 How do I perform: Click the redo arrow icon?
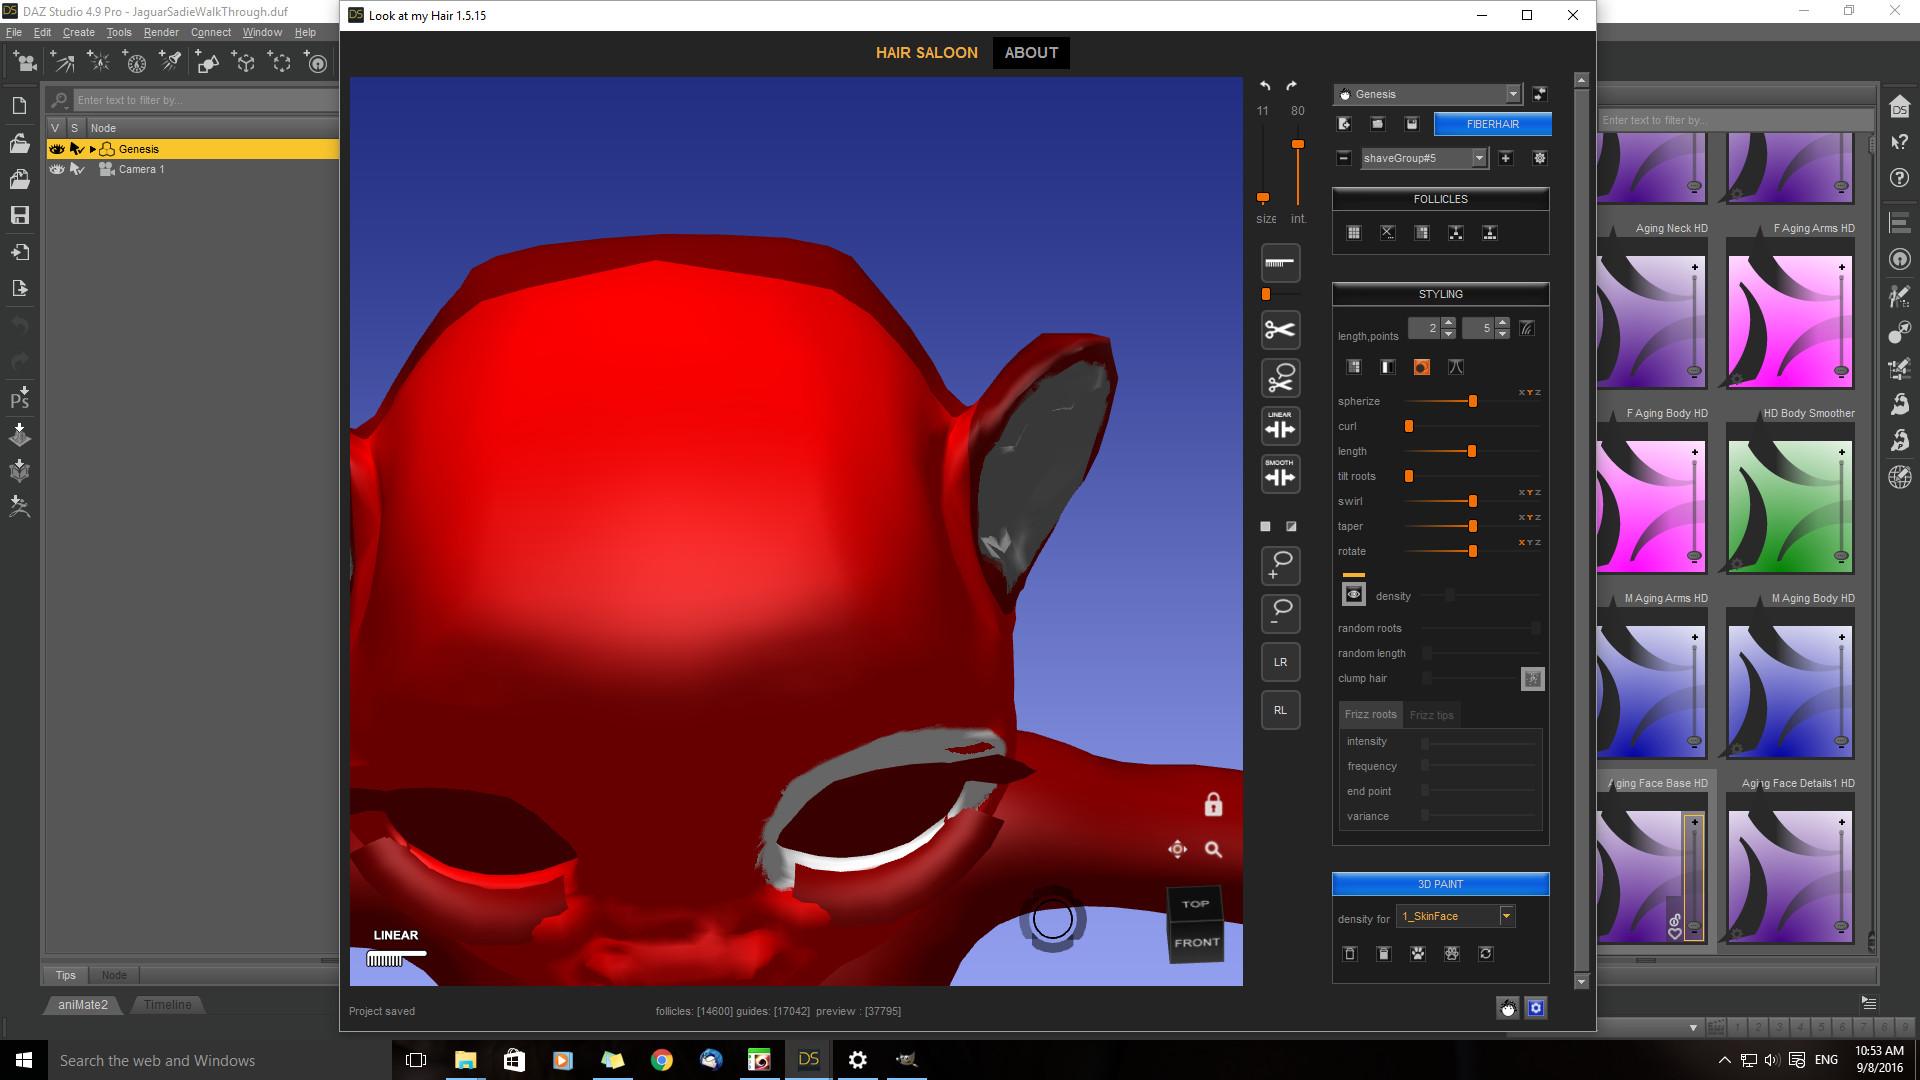[1291, 86]
